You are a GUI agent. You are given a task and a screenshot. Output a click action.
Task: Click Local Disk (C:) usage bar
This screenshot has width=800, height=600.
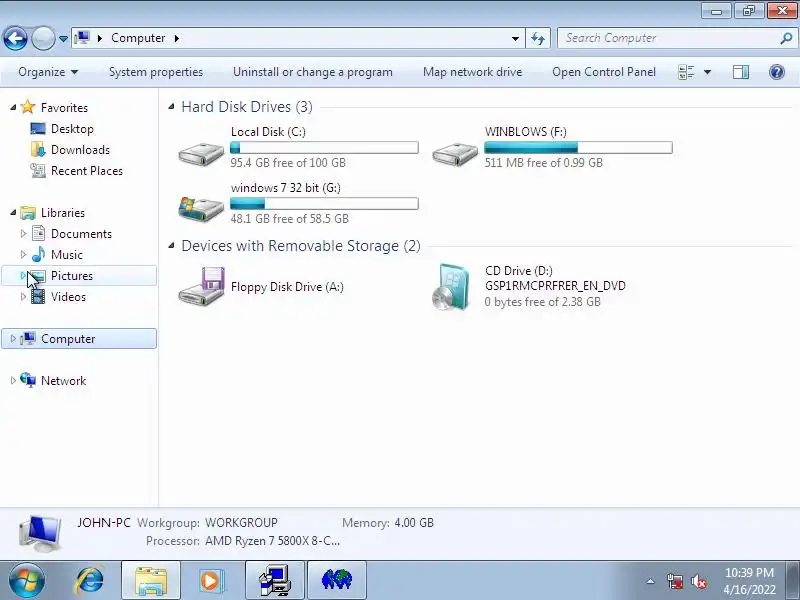(x=324, y=148)
